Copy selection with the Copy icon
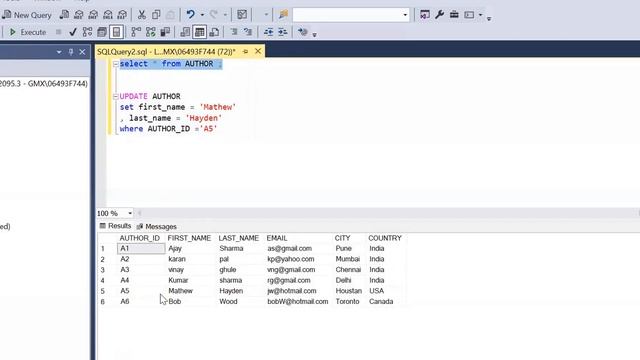Viewport: 640px width, 360px height. (156, 15)
